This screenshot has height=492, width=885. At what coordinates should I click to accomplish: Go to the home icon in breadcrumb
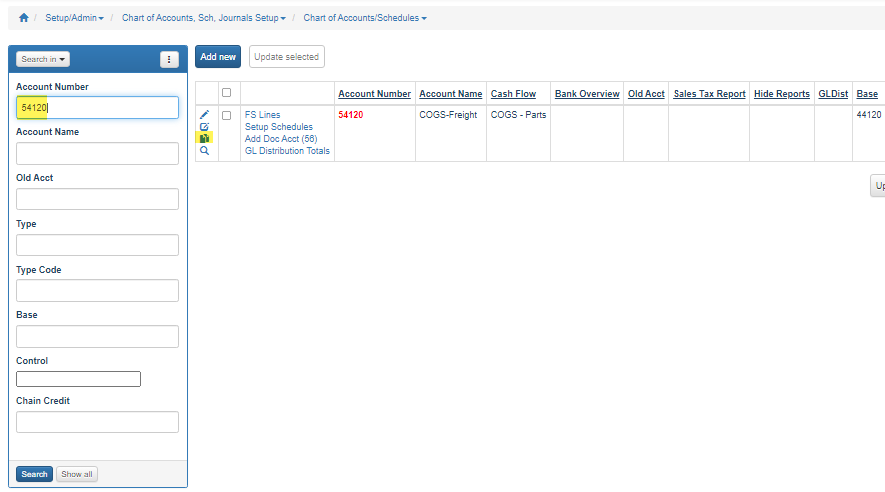24,17
